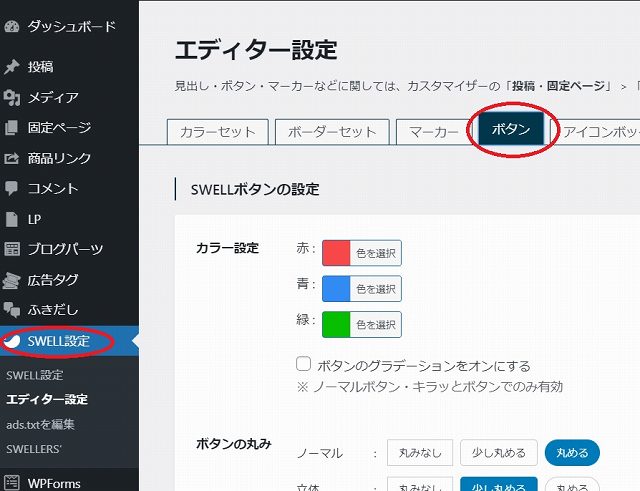The width and height of the screenshot is (640, 491).
Task: Click 色を選択 button for 赤
Action: pos(376,253)
